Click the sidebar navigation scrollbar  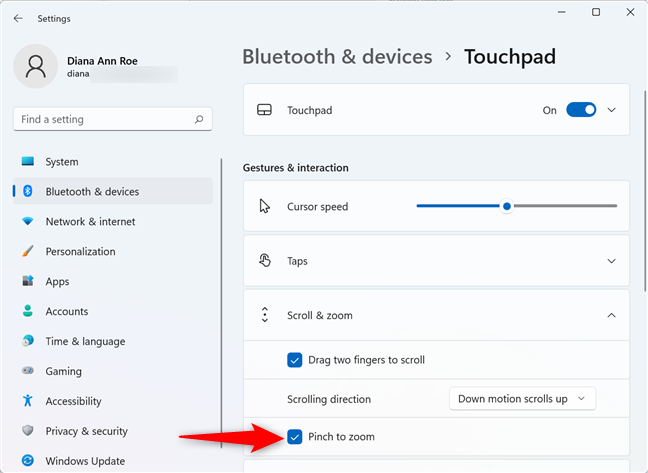(222, 303)
